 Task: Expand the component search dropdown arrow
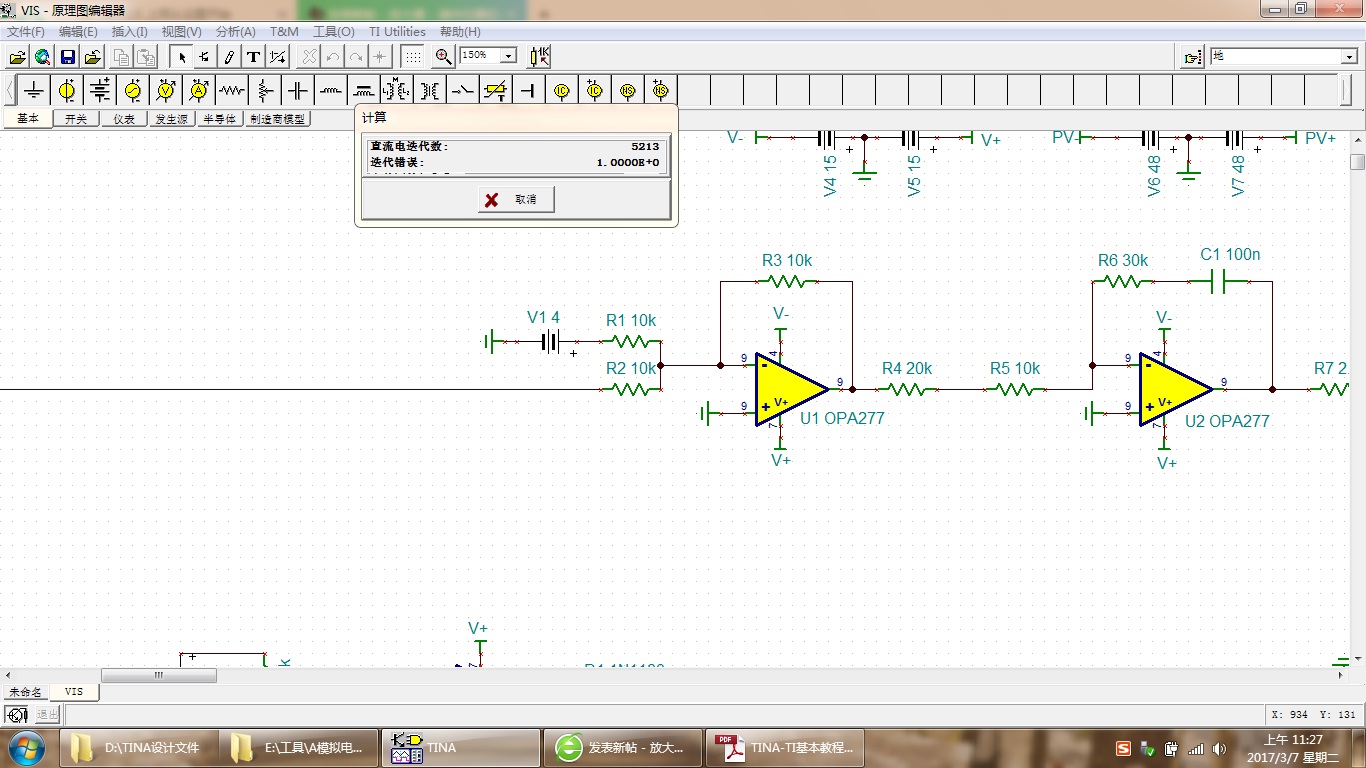pyautogui.click(x=1349, y=57)
